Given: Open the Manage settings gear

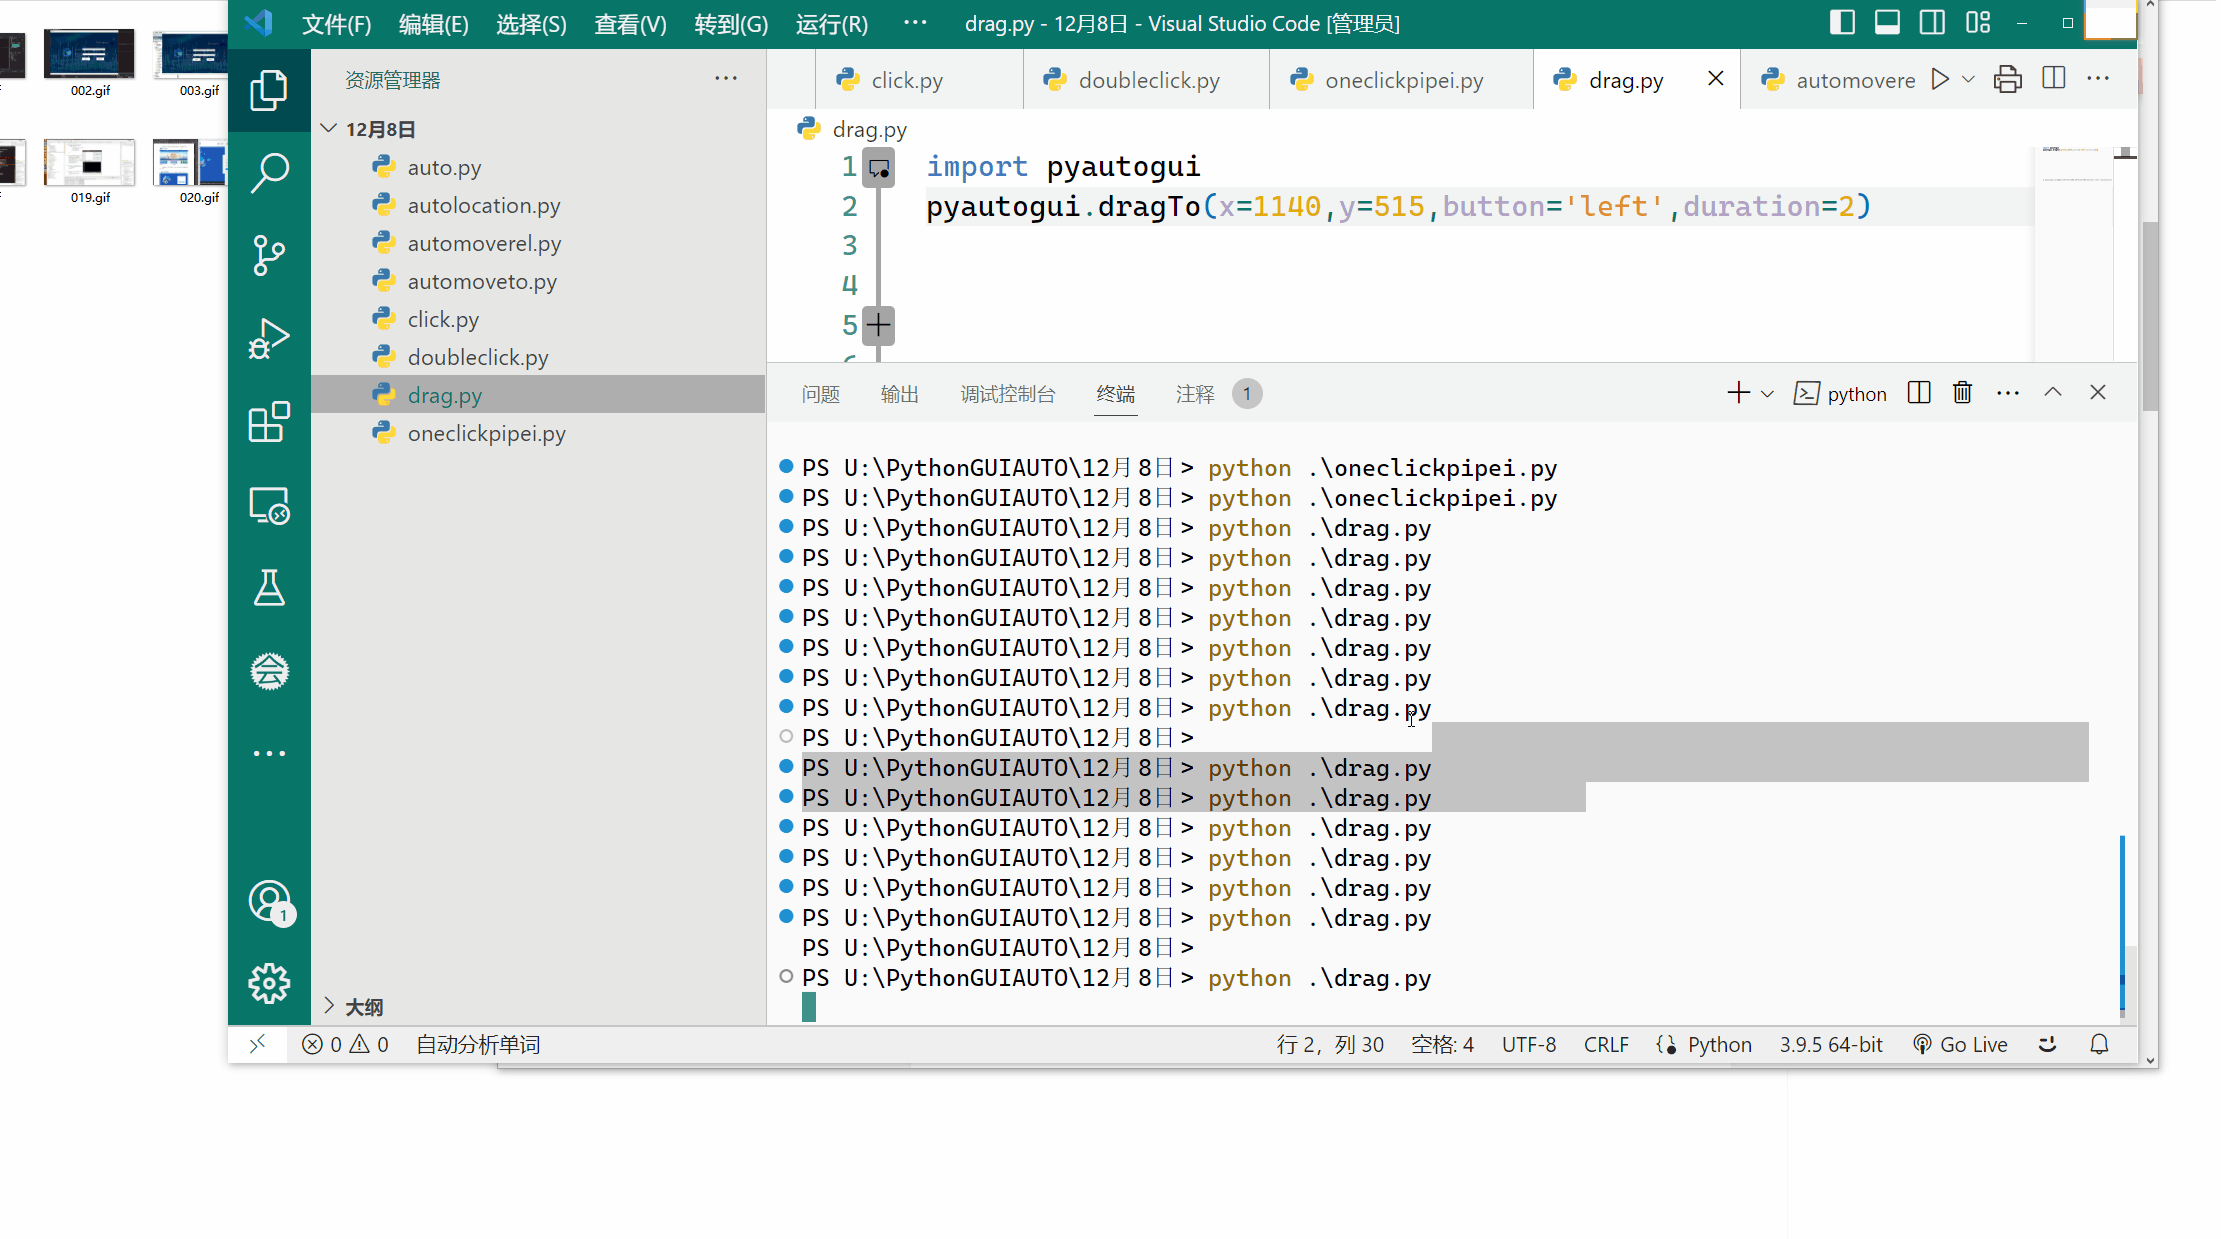Looking at the screenshot, I should pyautogui.click(x=269, y=984).
